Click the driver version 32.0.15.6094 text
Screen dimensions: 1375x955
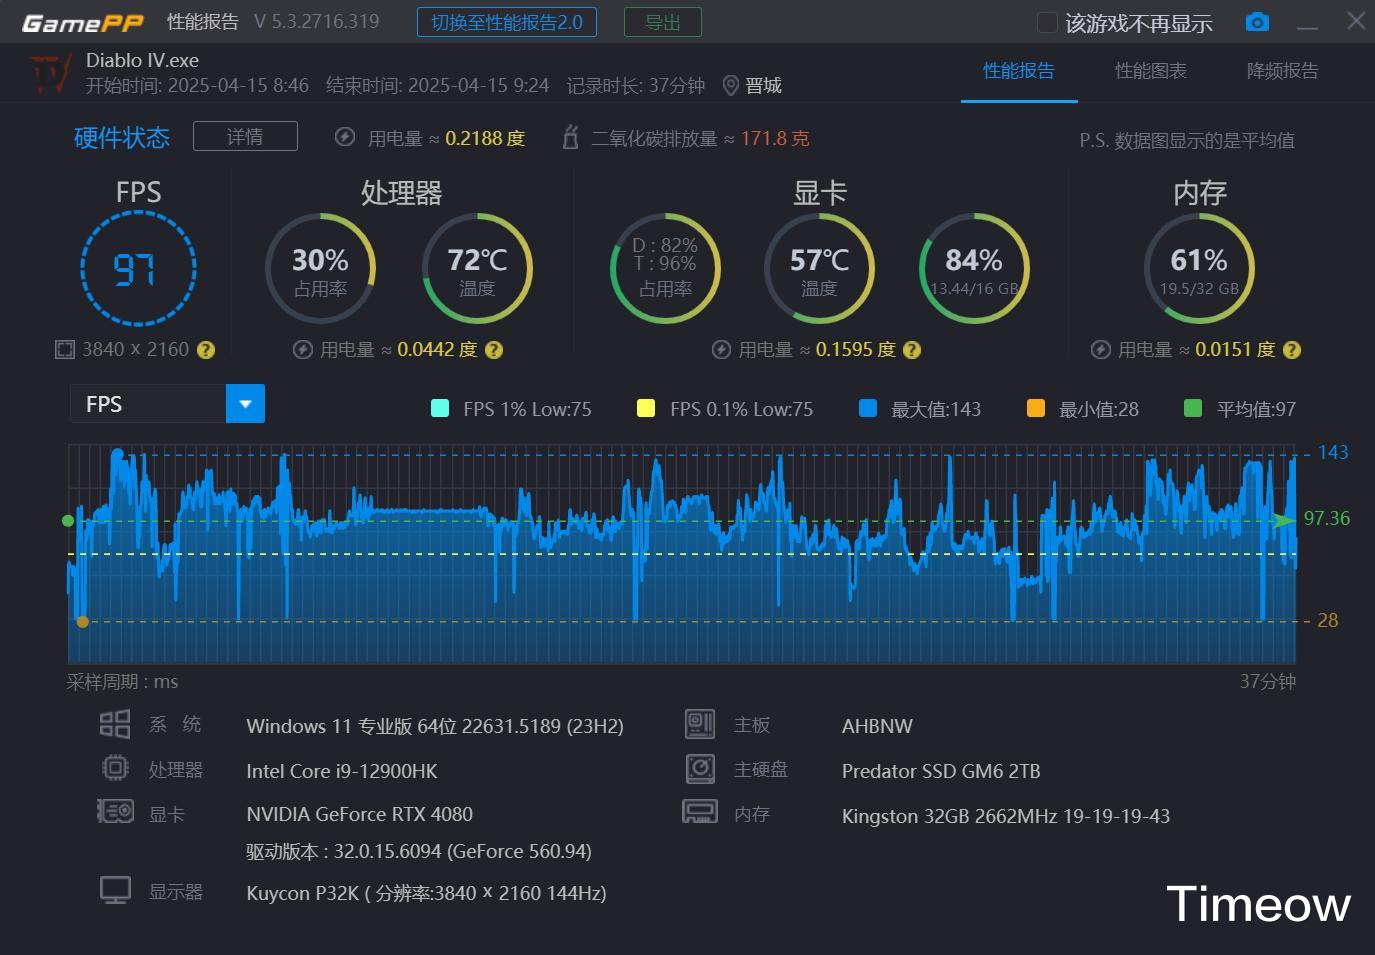pyautogui.click(x=419, y=851)
